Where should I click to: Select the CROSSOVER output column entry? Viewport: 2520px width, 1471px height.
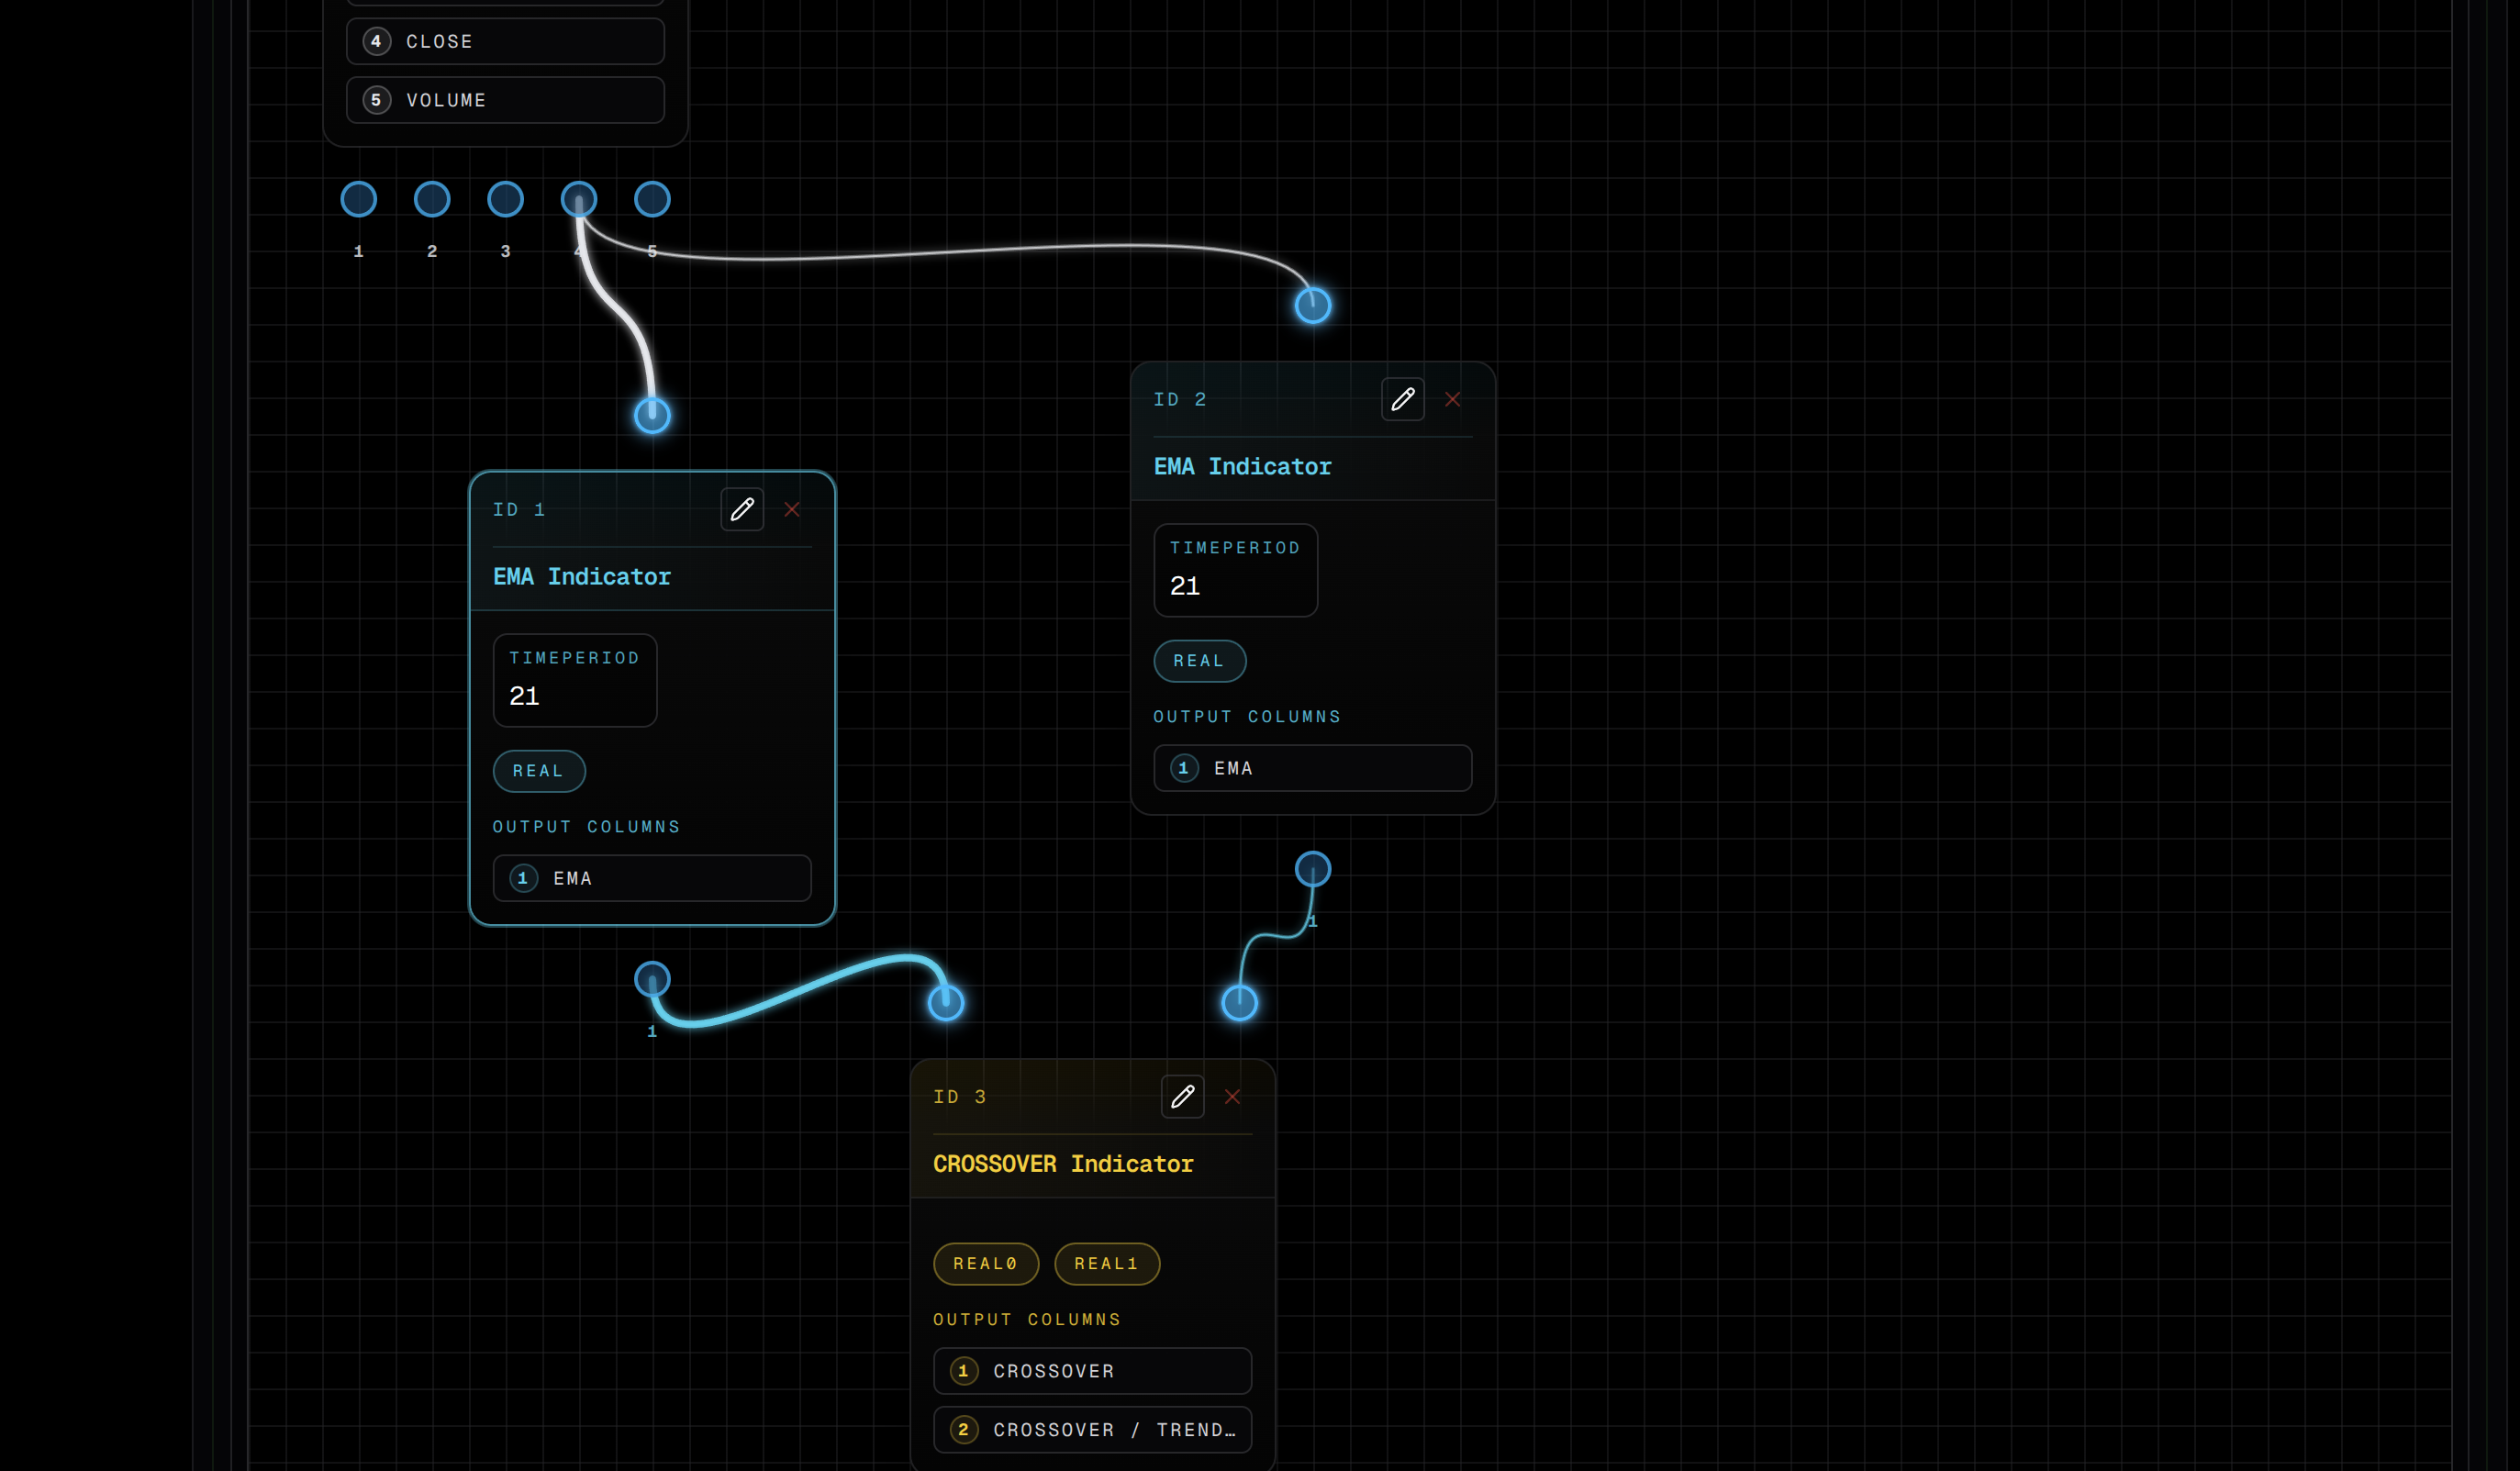pyautogui.click(x=1091, y=1371)
